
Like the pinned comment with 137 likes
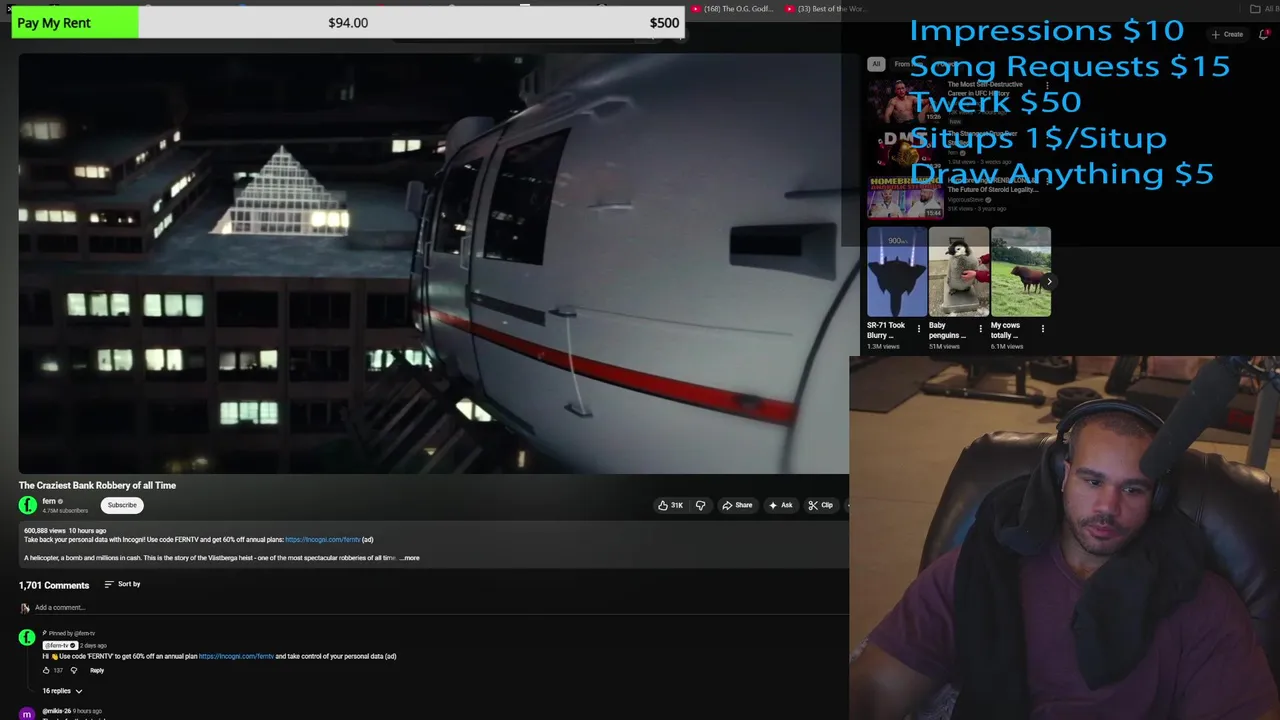point(46,670)
